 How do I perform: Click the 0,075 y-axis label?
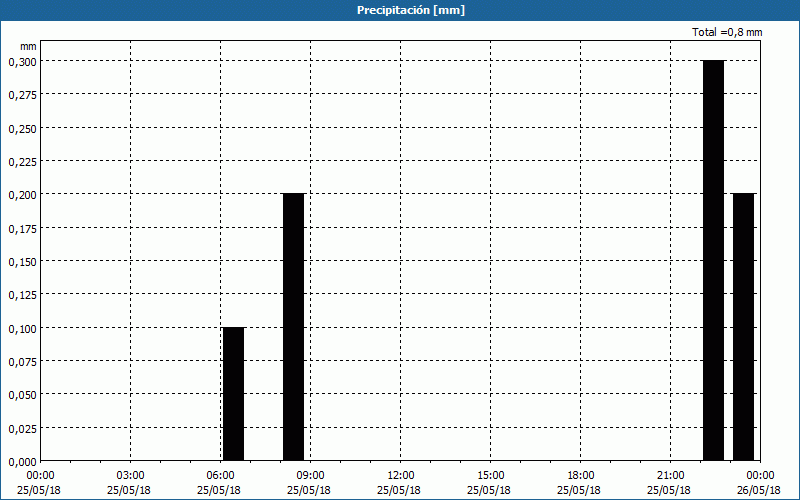pos(22,362)
